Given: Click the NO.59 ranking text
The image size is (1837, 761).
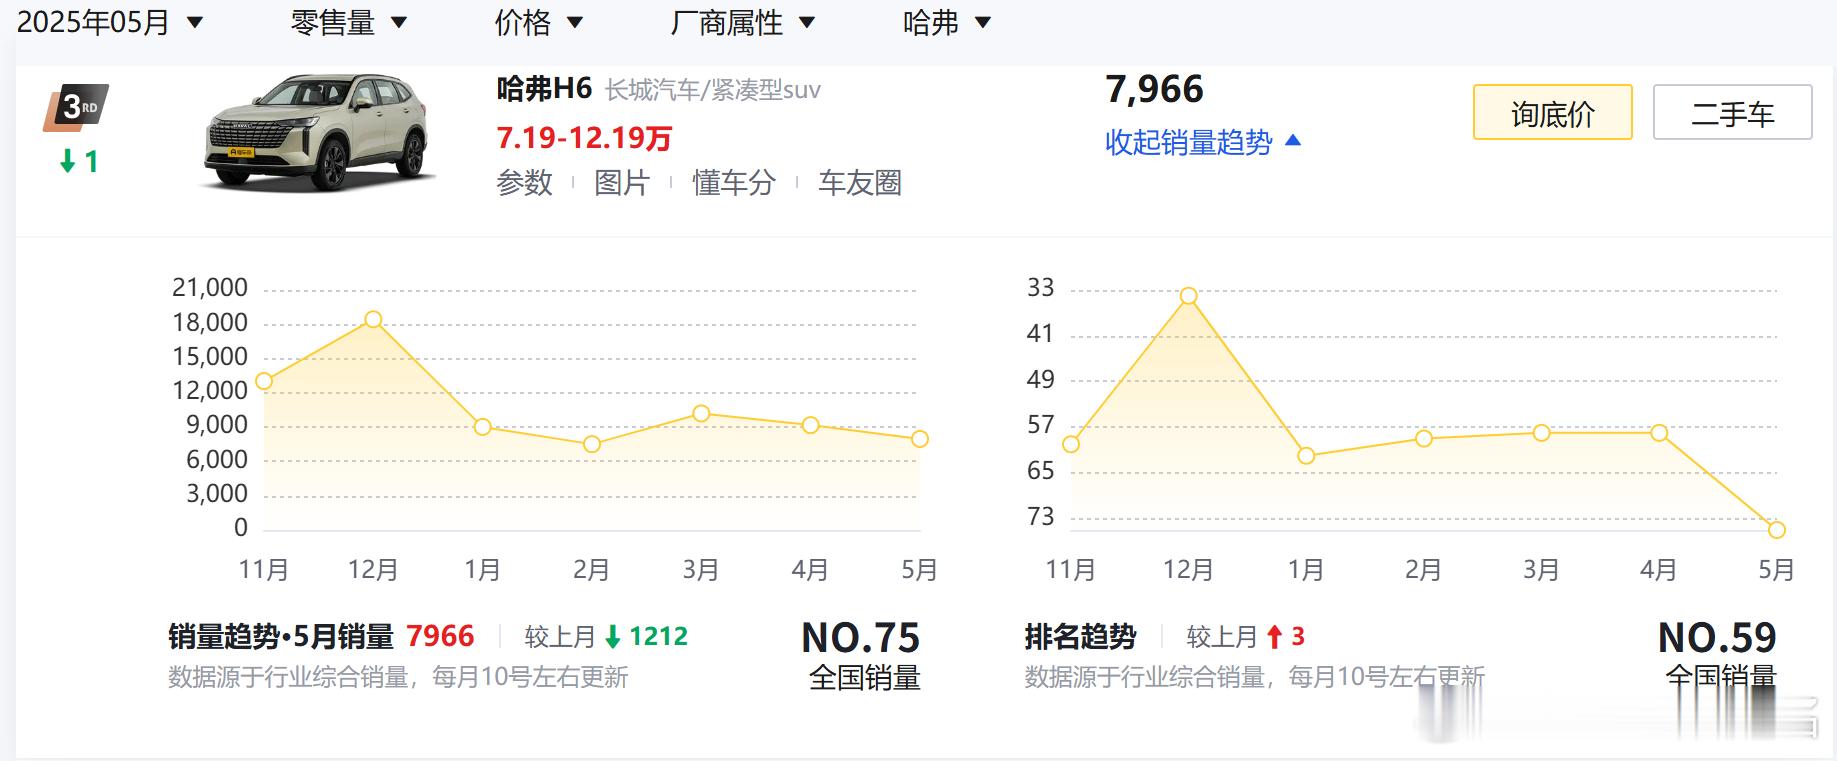Looking at the screenshot, I should click(x=1717, y=637).
